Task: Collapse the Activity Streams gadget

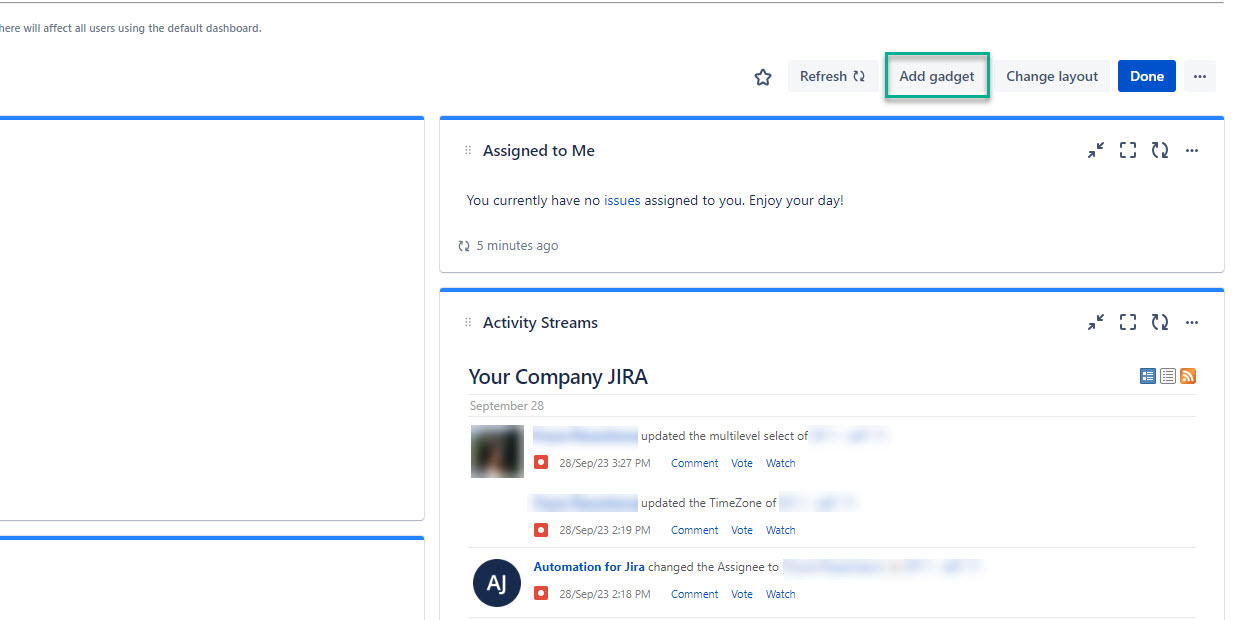Action: pyautogui.click(x=1096, y=323)
